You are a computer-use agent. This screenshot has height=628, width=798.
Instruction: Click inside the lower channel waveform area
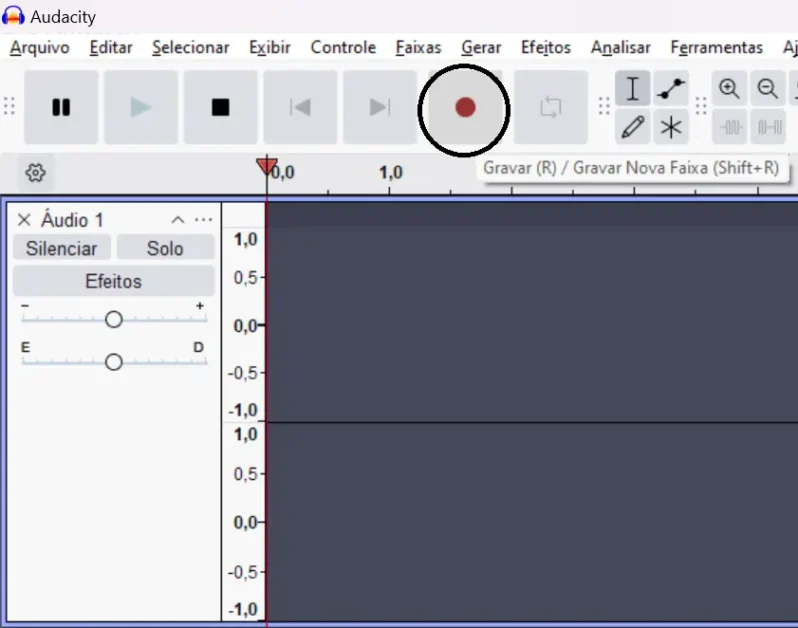coord(532,522)
